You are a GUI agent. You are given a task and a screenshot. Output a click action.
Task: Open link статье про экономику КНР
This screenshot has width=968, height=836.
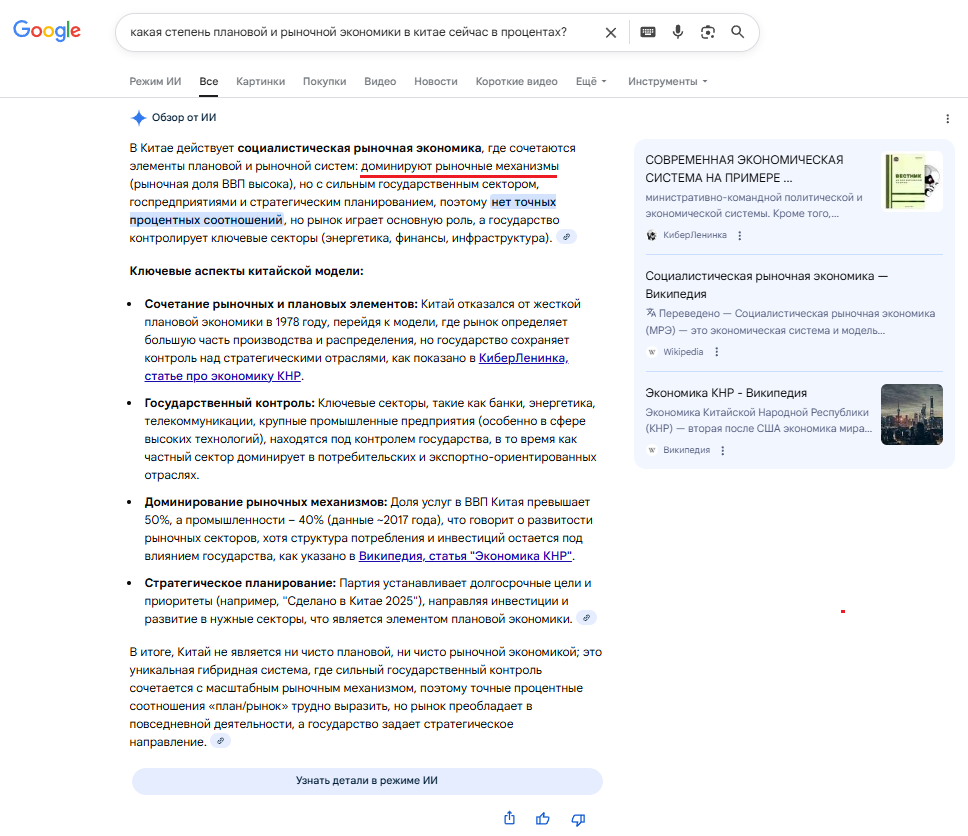click(x=222, y=376)
